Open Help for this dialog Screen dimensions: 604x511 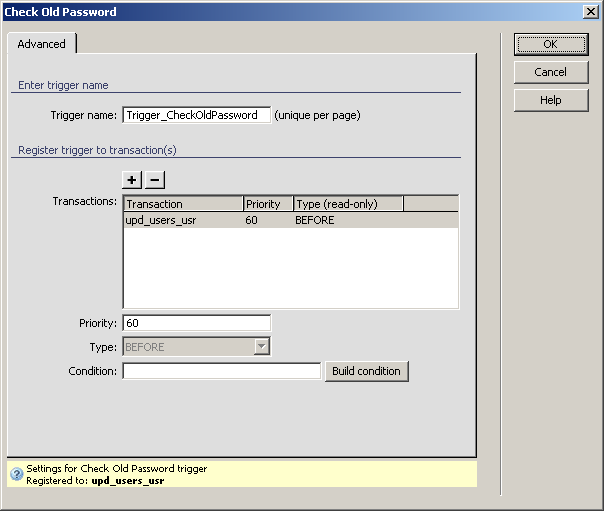pos(550,100)
